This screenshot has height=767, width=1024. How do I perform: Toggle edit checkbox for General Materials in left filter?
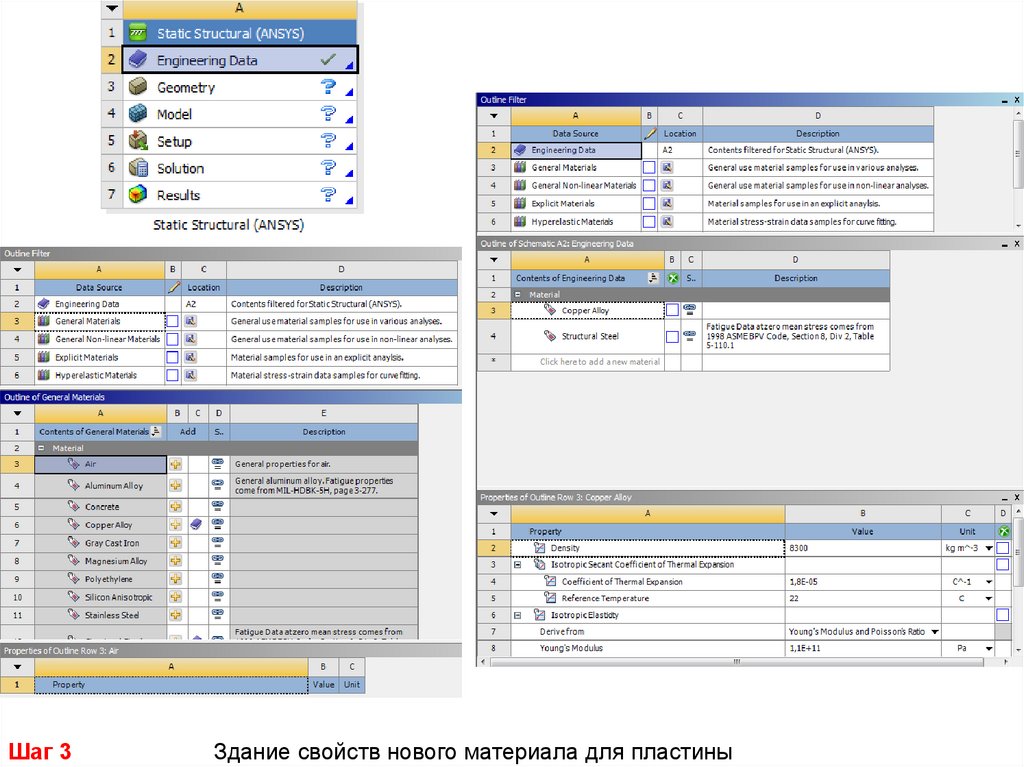pyautogui.click(x=172, y=321)
